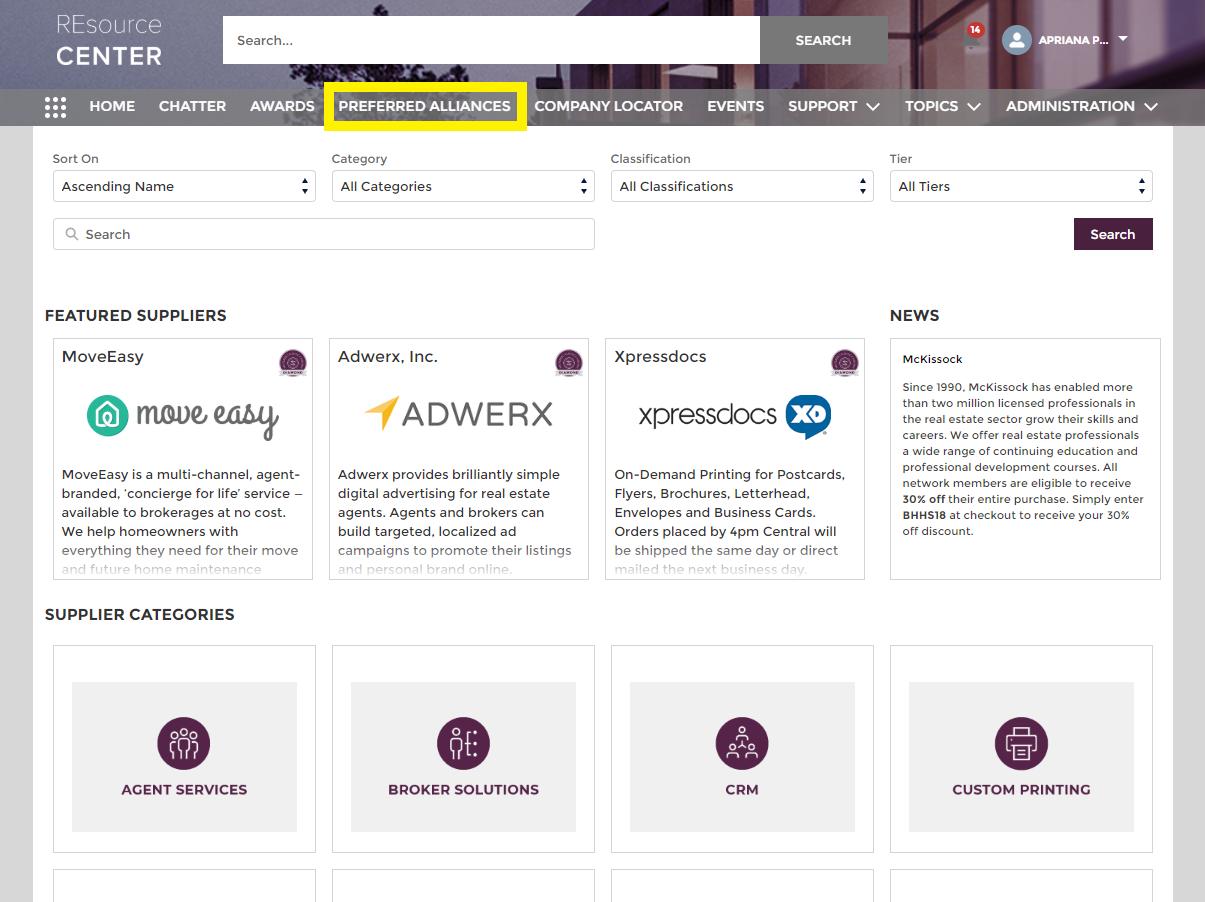This screenshot has width=1205, height=902.
Task: Click the top SEARCH button
Action: click(x=823, y=40)
